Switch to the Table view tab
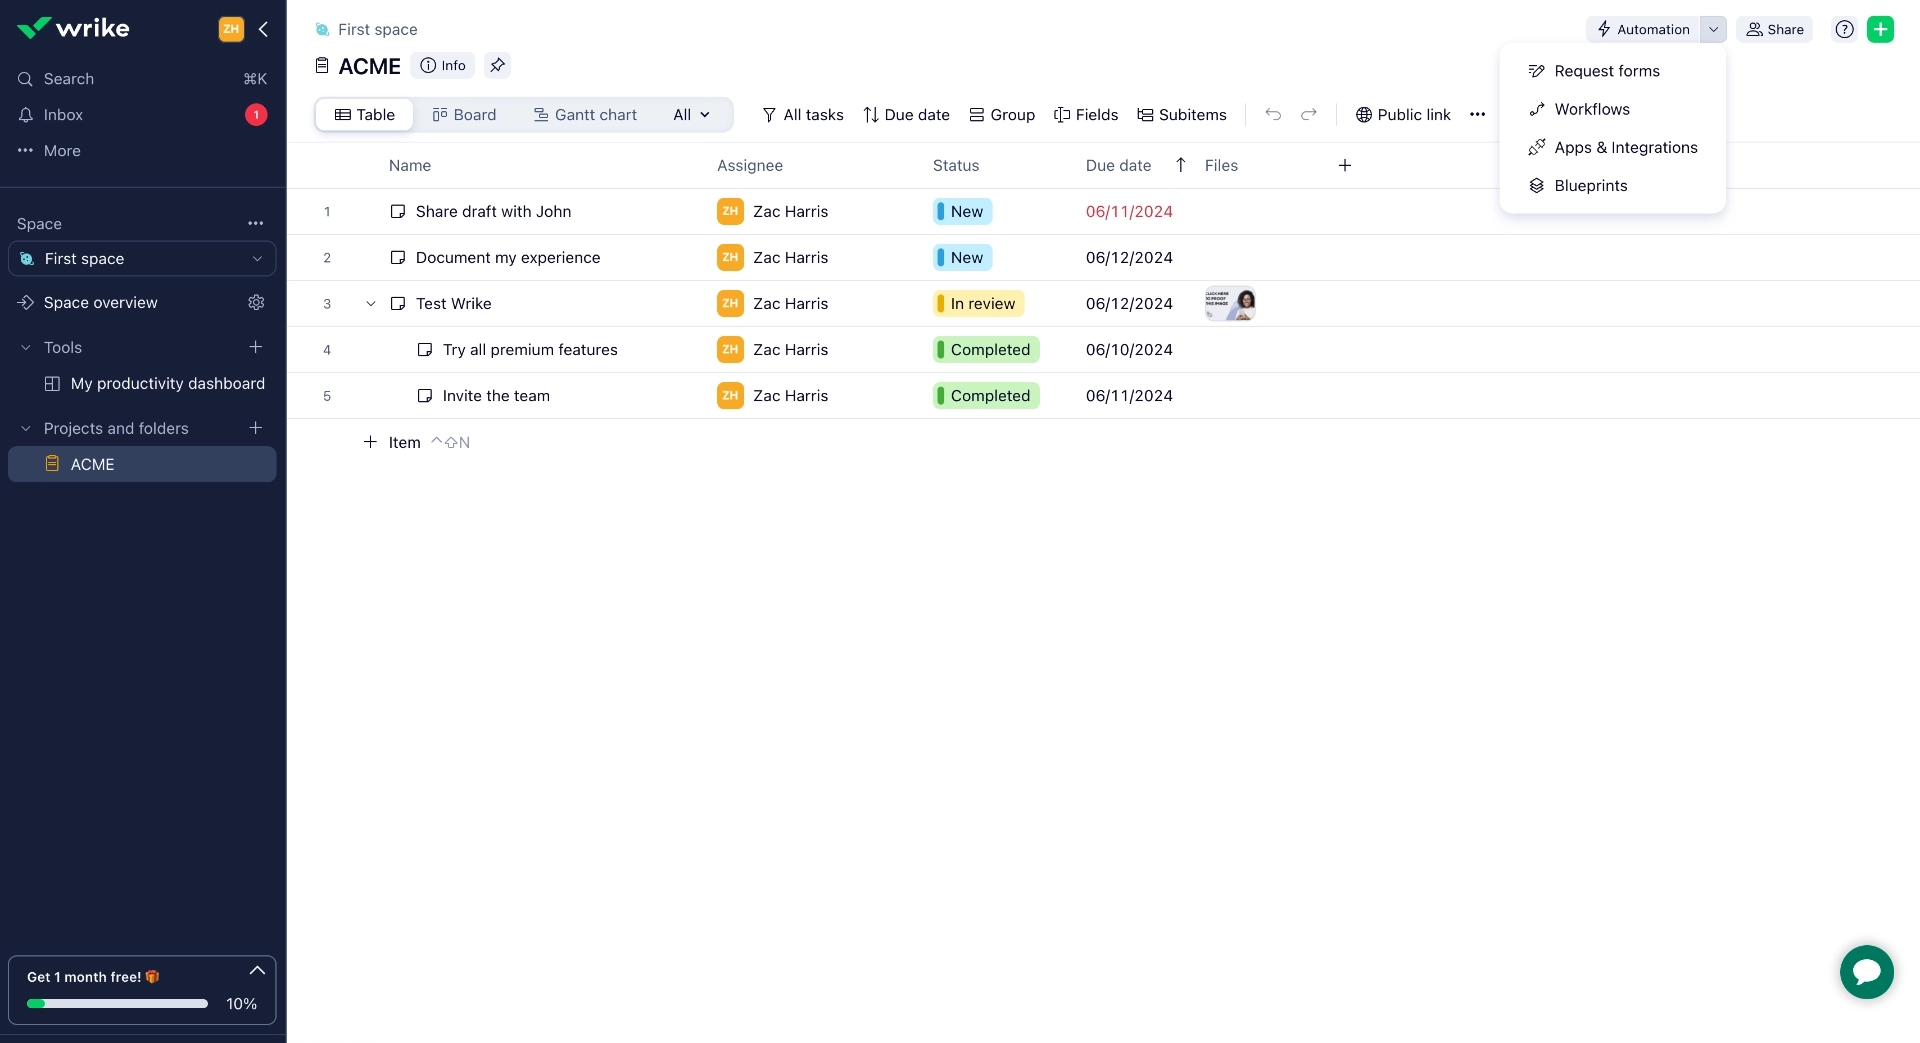This screenshot has width=1920, height=1043. tap(365, 115)
